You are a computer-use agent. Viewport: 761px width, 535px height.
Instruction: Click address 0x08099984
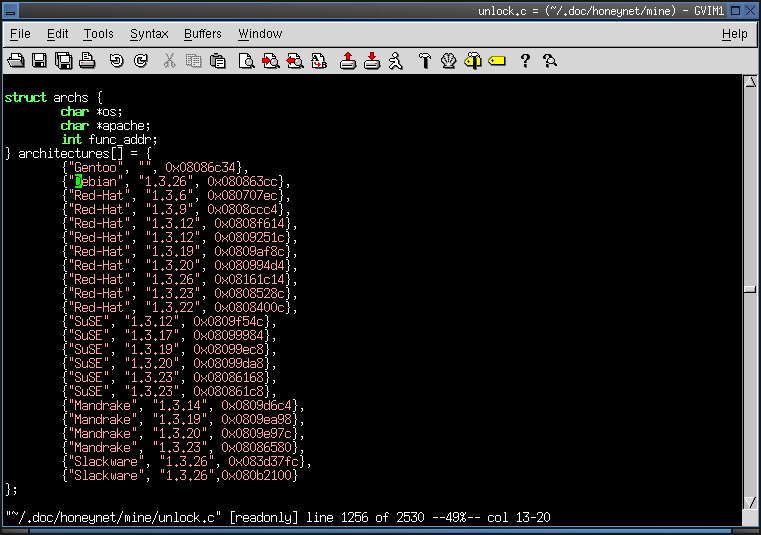228,335
